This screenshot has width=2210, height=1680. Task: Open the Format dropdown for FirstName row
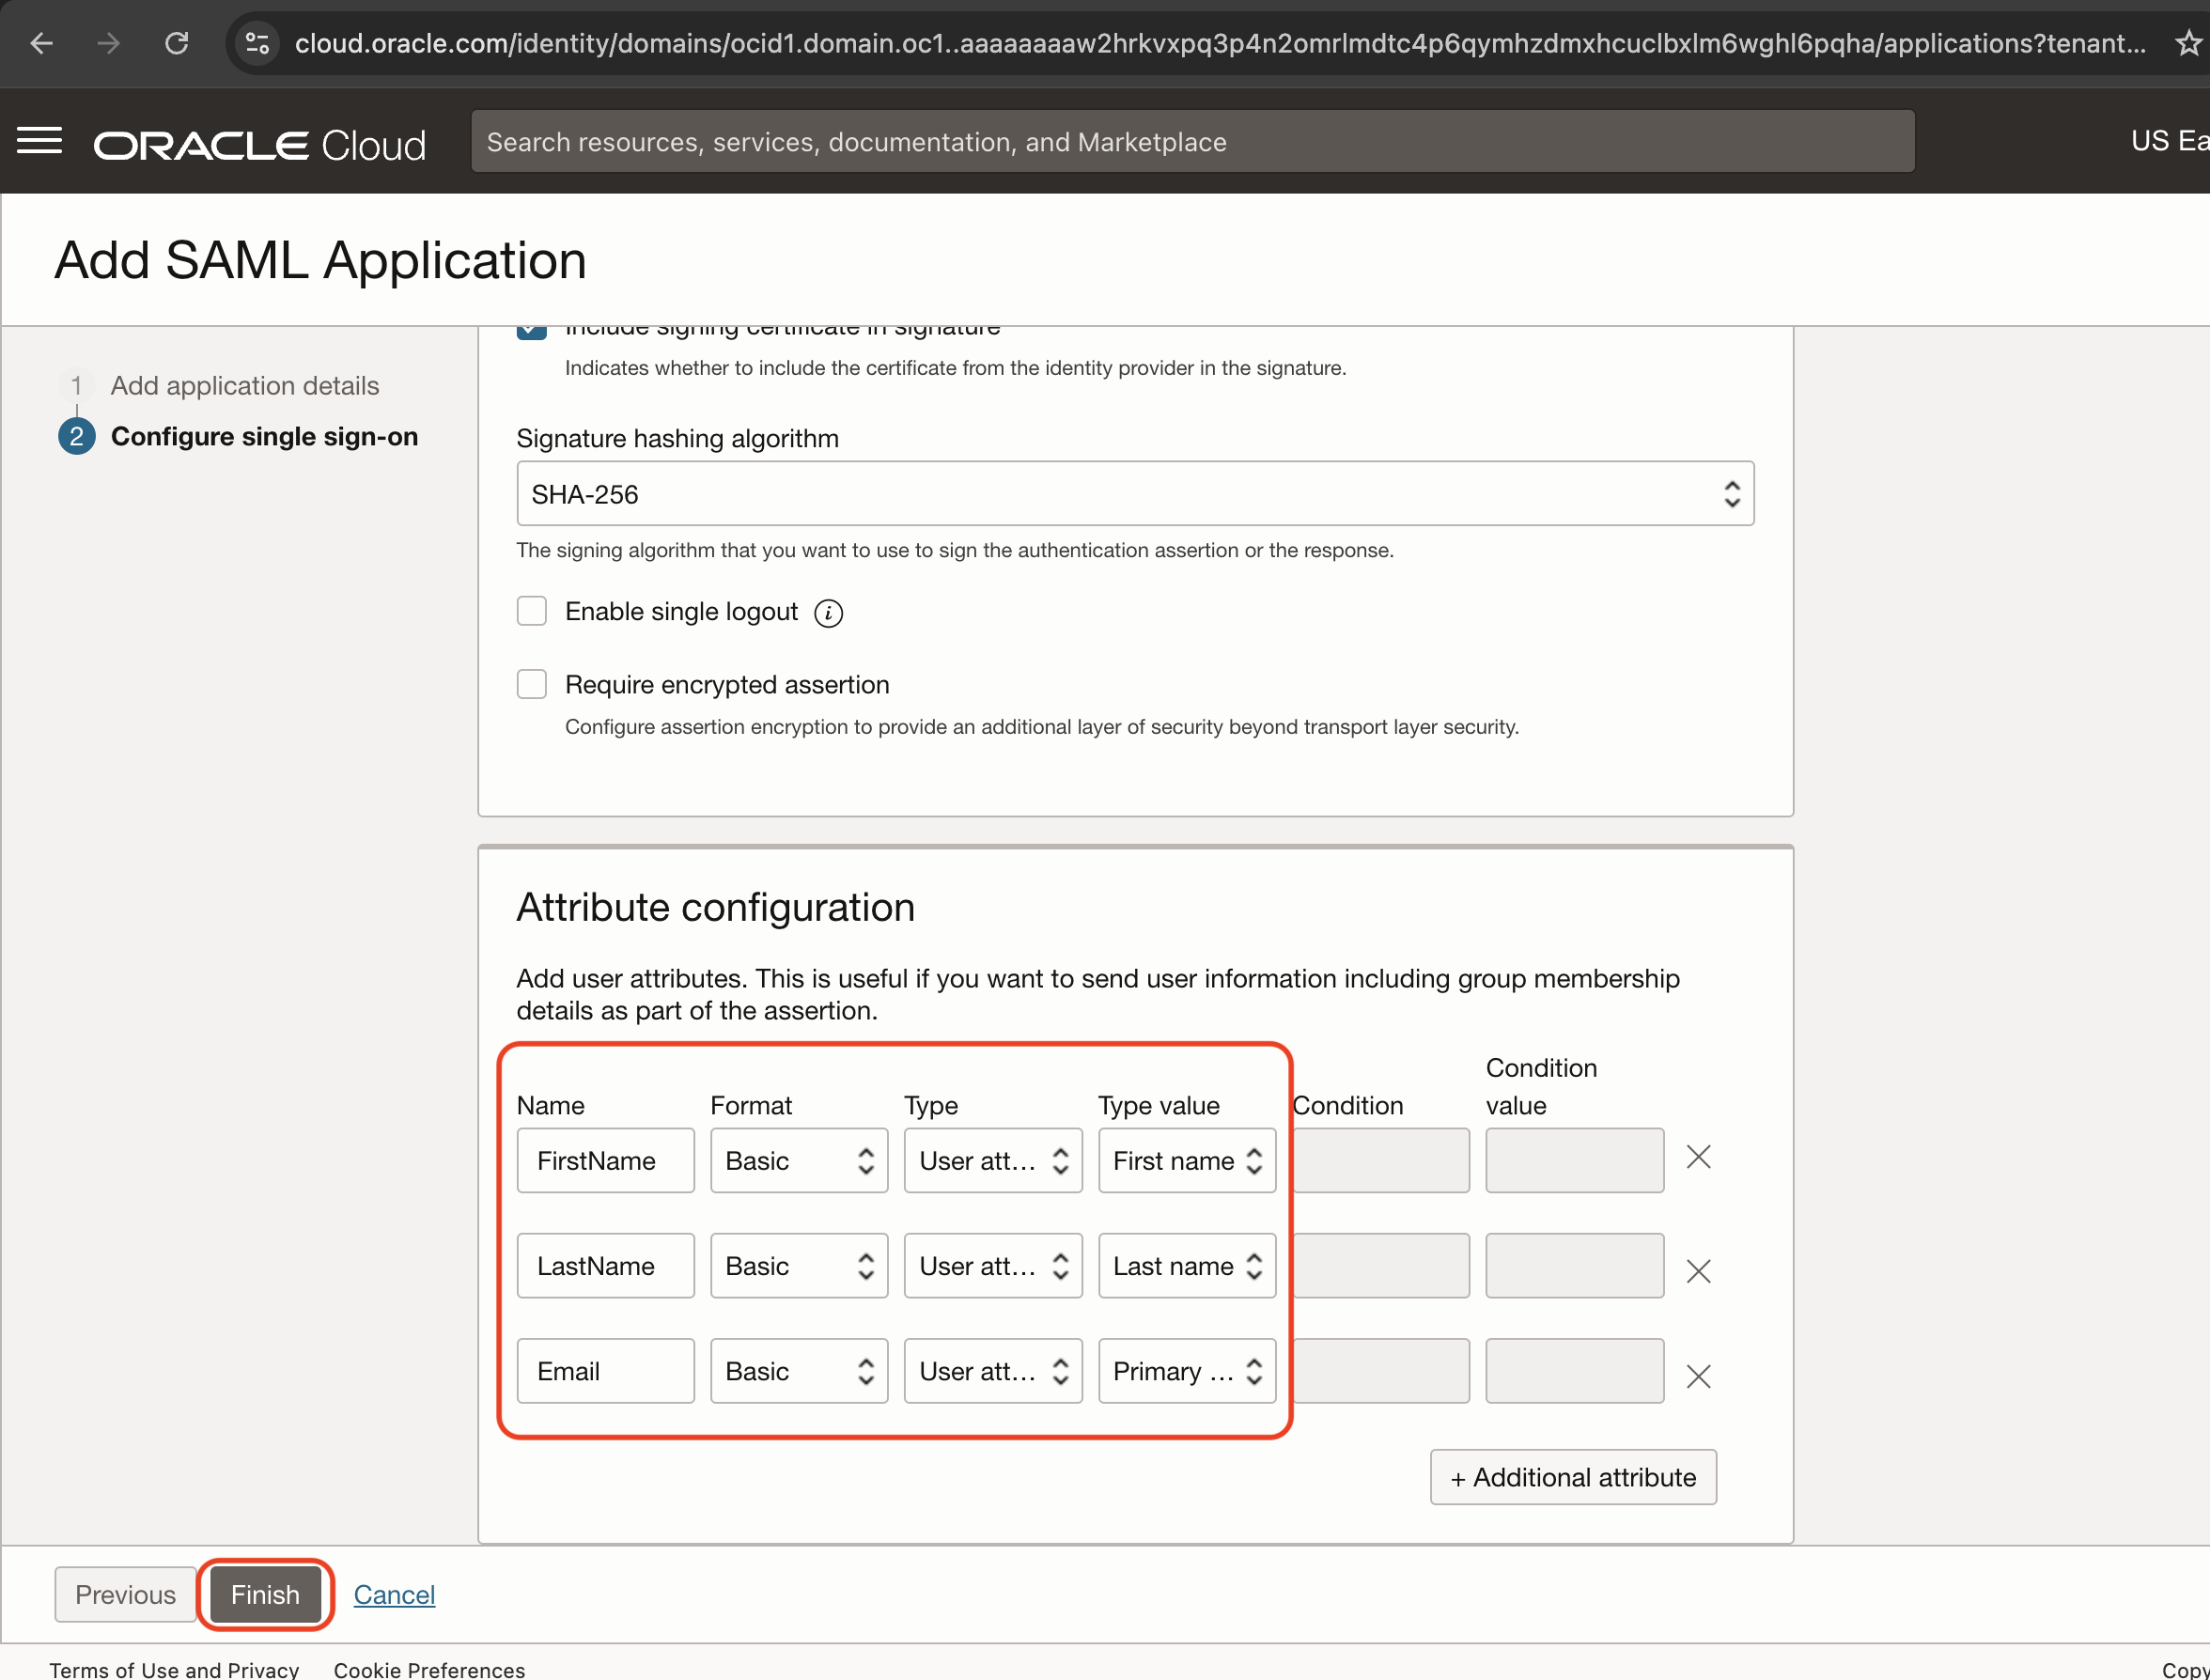pyautogui.click(x=798, y=1161)
